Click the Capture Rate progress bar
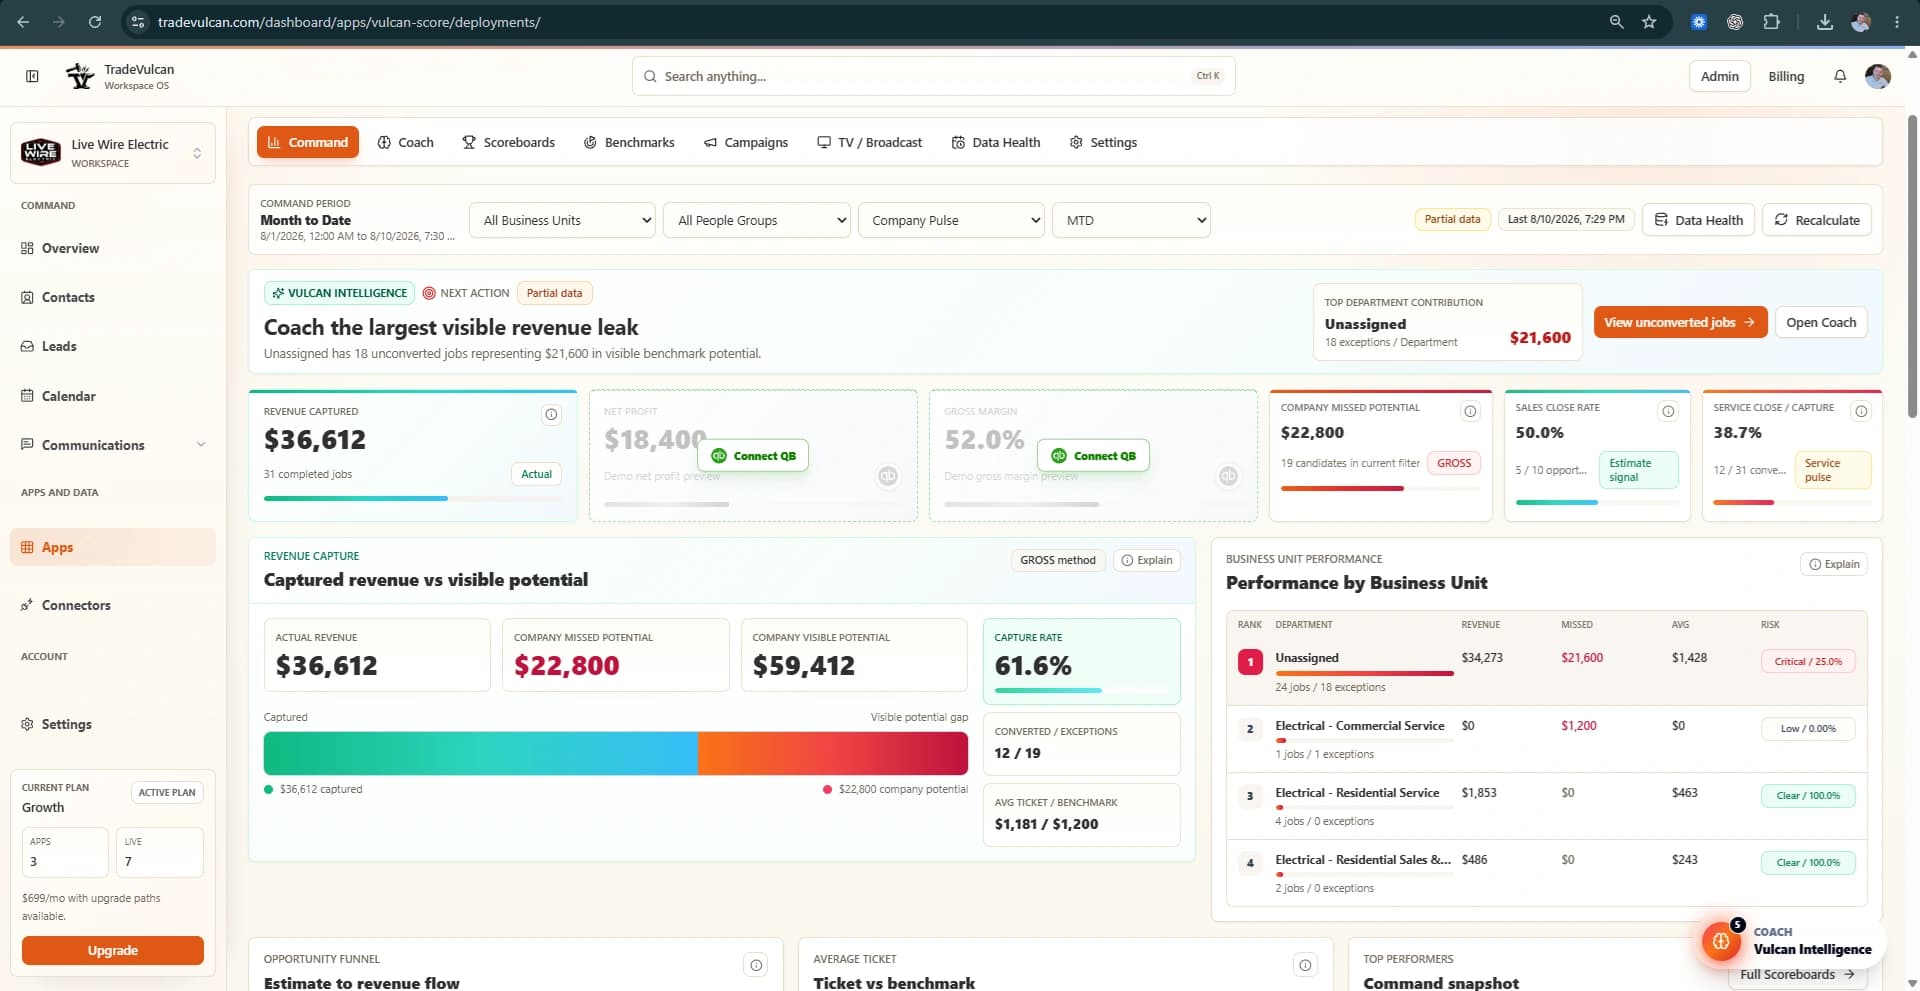This screenshot has height=991, width=1920. point(1081,690)
